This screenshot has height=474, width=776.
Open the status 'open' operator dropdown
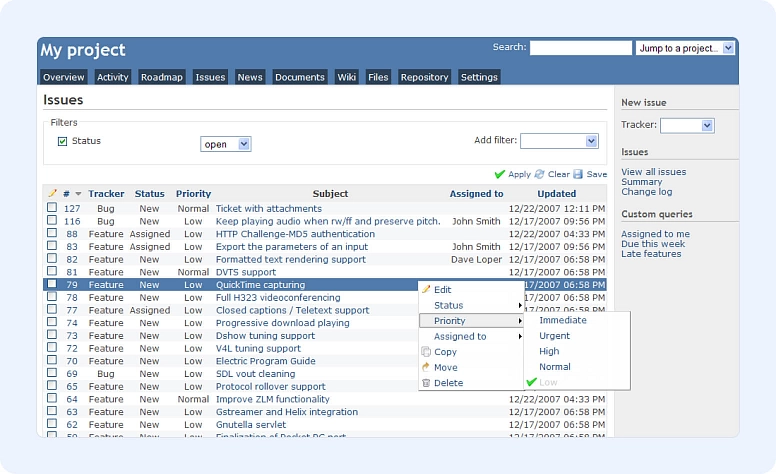pos(225,144)
